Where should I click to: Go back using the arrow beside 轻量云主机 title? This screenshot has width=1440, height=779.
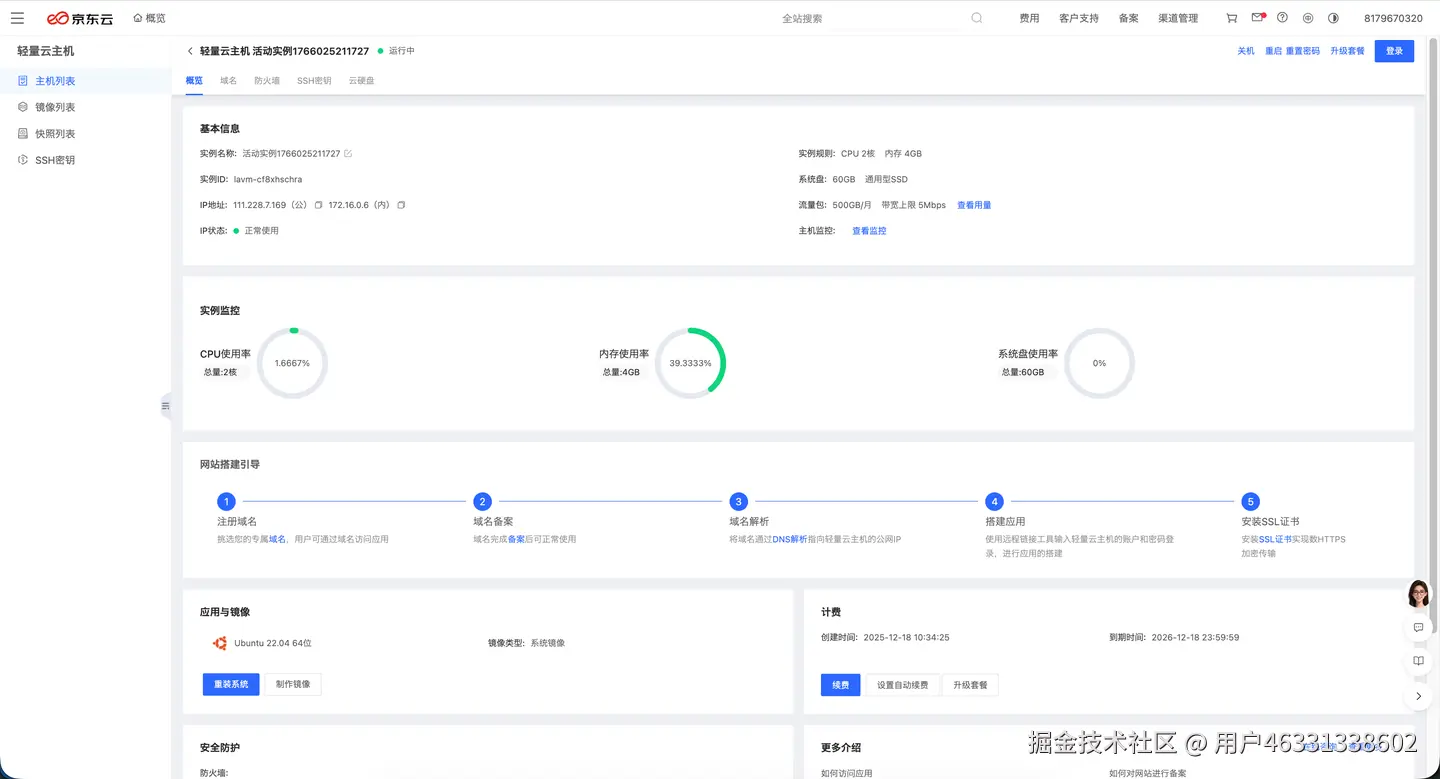(x=190, y=51)
